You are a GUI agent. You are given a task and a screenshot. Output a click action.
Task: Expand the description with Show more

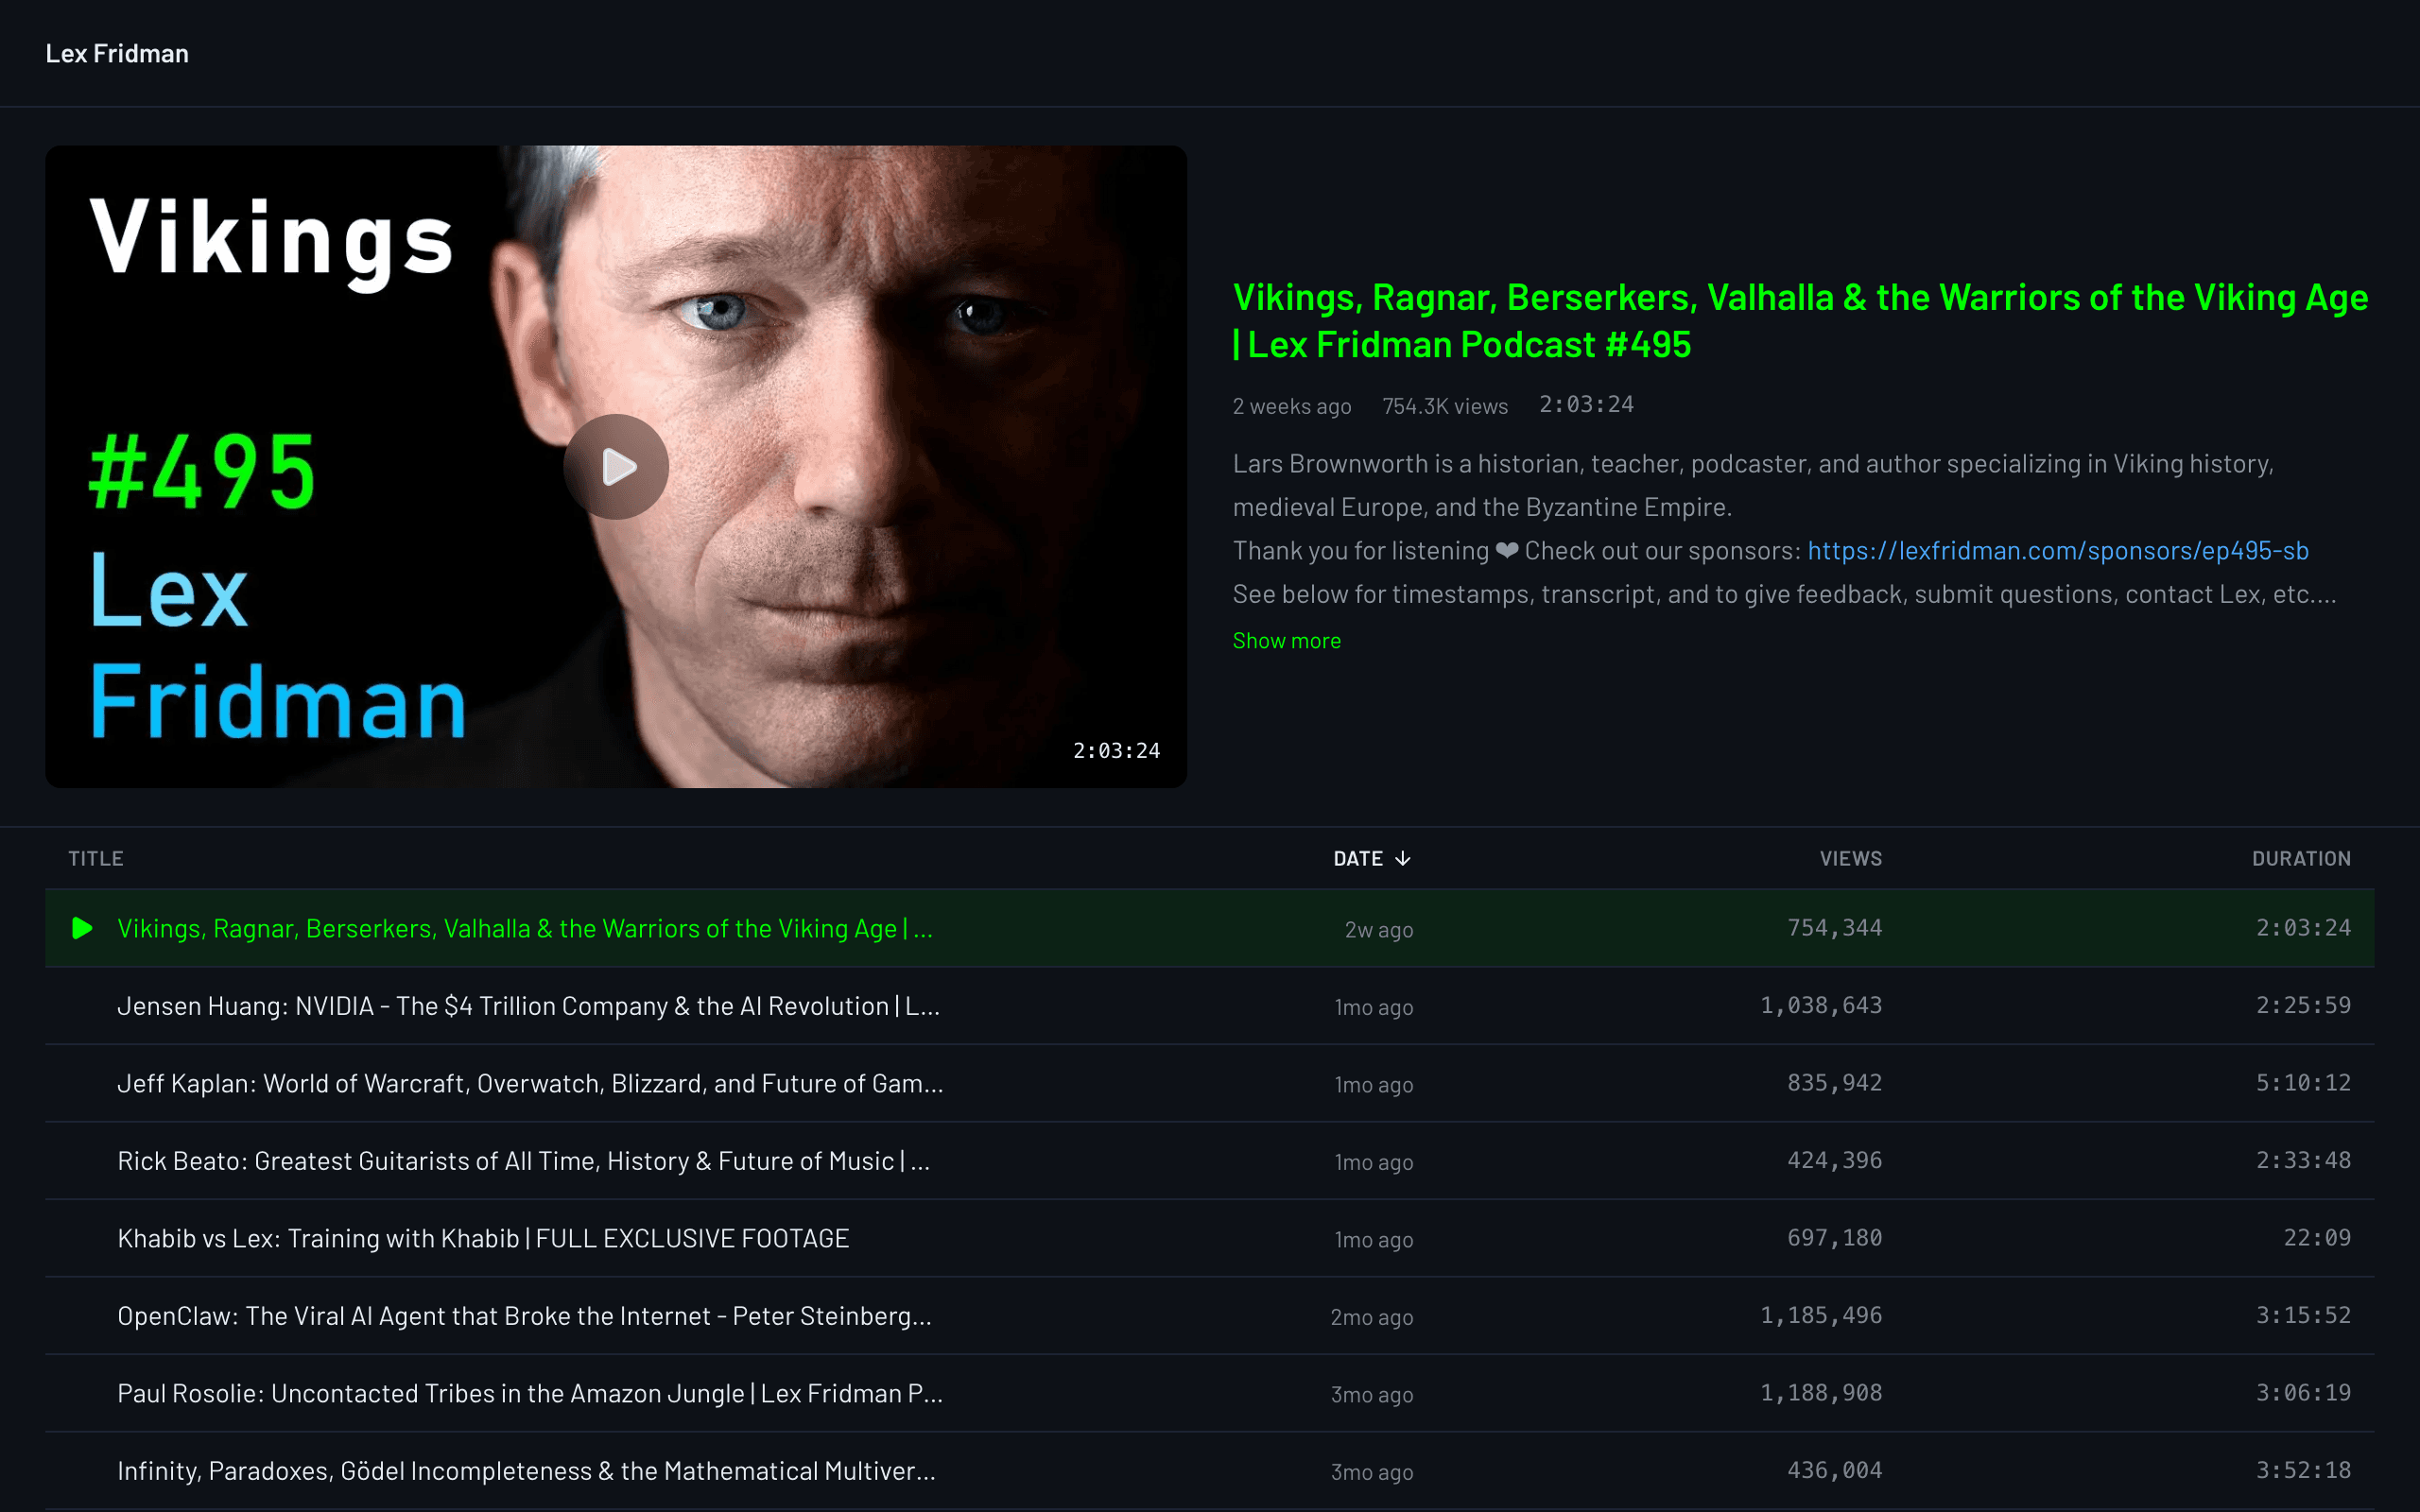pos(1286,641)
